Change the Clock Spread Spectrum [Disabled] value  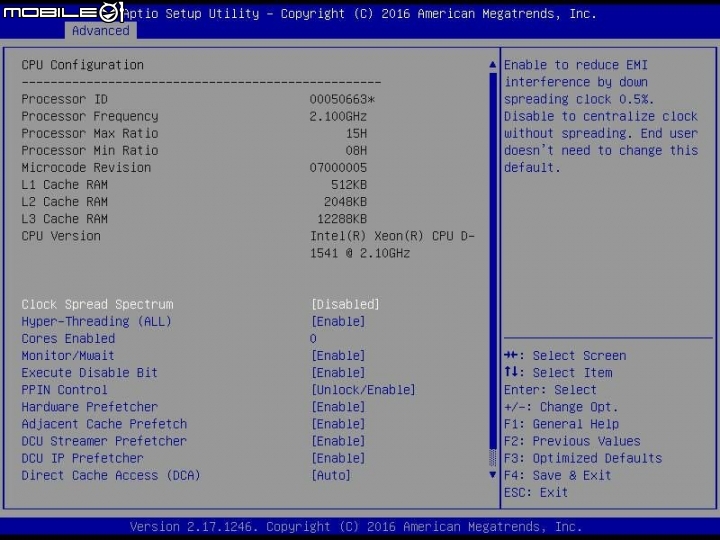click(x=345, y=304)
